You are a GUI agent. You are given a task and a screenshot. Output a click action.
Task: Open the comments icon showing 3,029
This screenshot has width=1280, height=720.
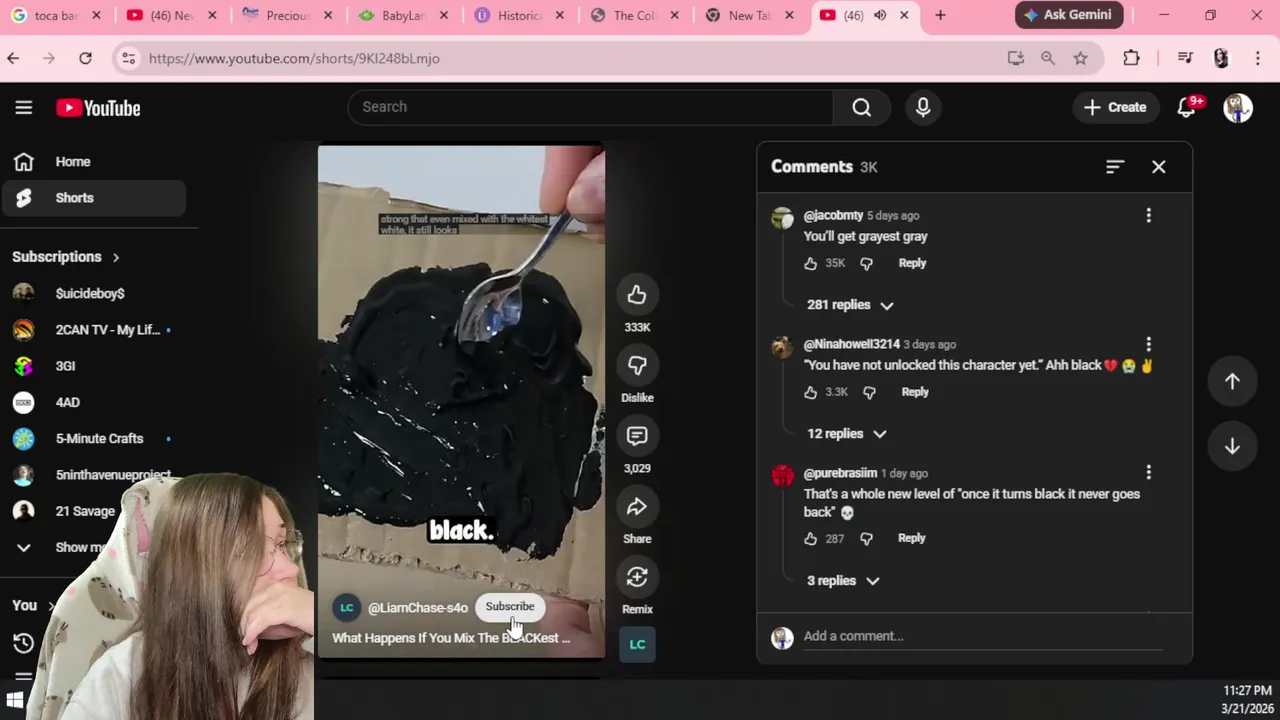(x=637, y=436)
